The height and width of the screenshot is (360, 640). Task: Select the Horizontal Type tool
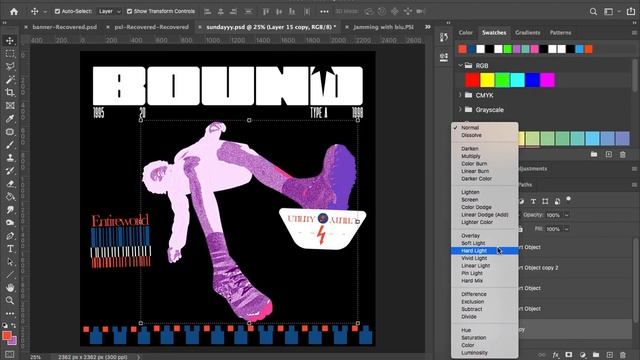click(10, 249)
